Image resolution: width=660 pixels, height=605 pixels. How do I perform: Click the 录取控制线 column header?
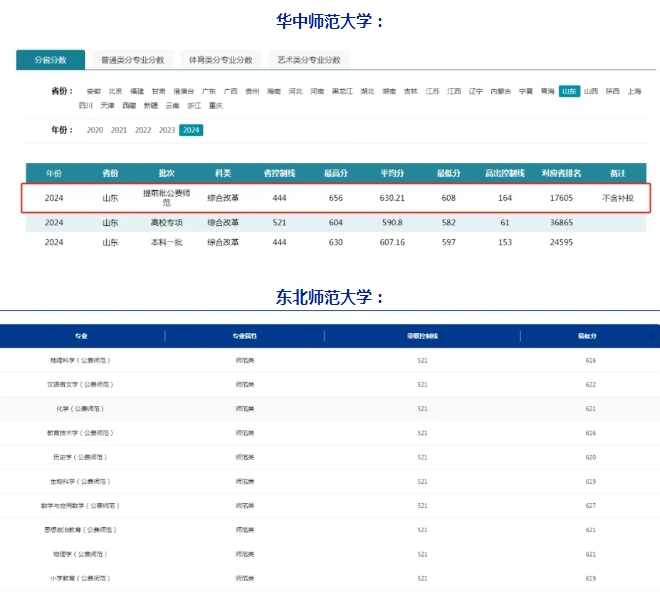click(422, 336)
